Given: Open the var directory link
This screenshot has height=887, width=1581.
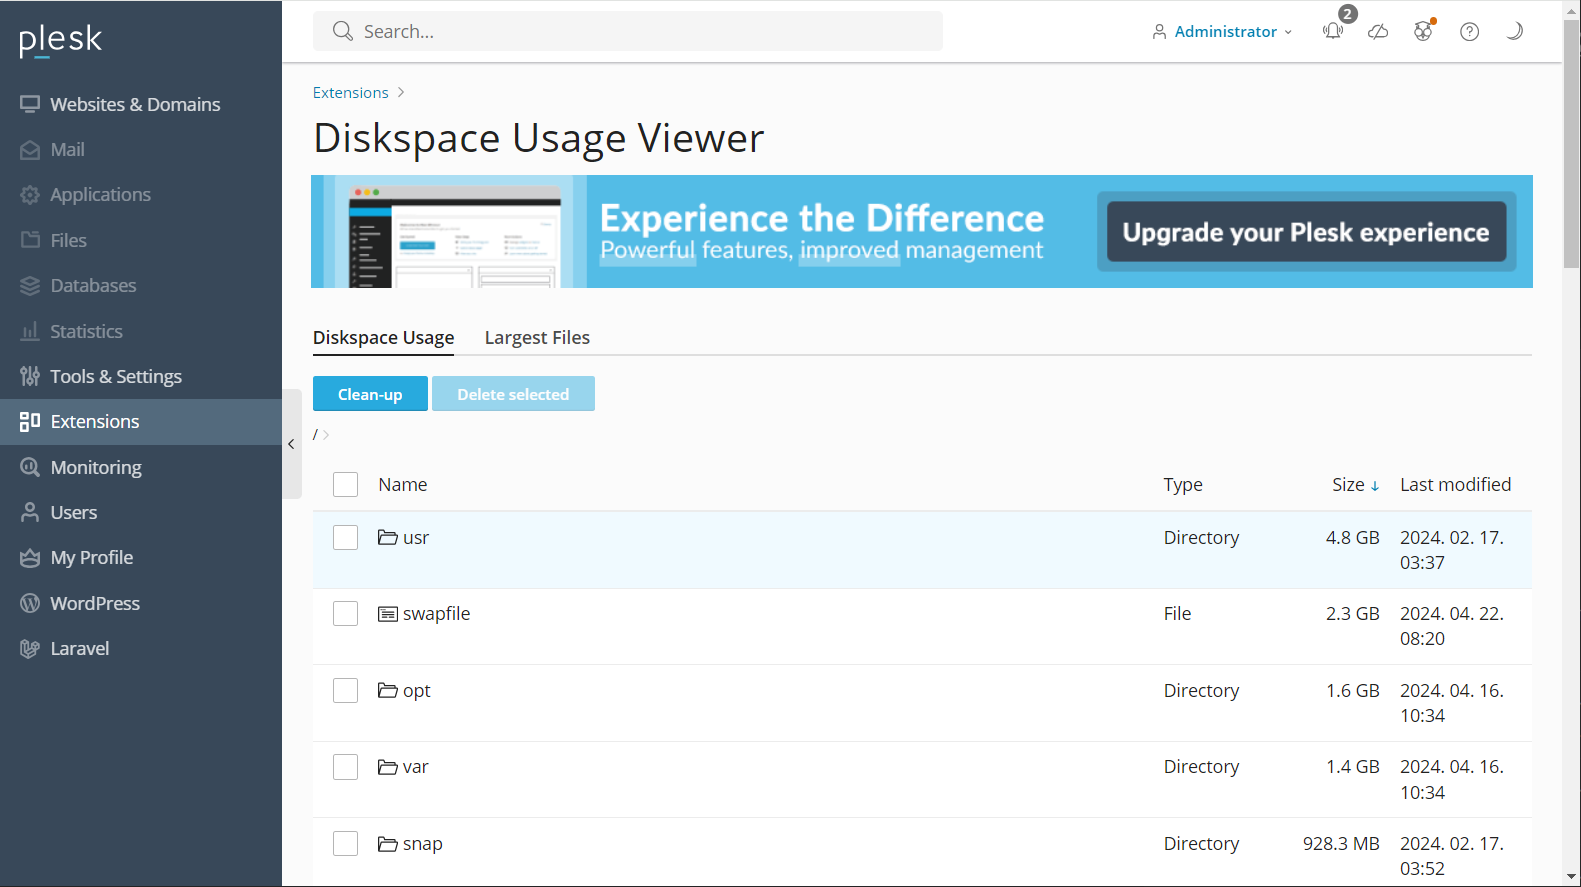Looking at the screenshot, I should pos(416,767).
